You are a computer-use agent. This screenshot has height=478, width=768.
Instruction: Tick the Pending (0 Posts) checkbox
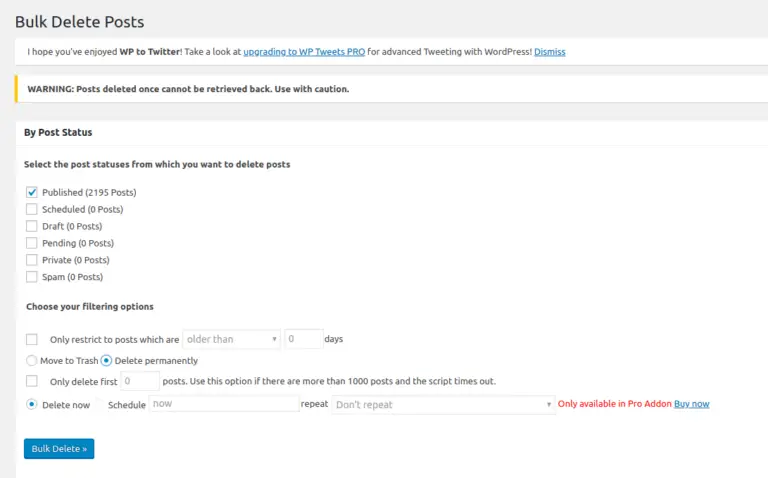point(32,243)
